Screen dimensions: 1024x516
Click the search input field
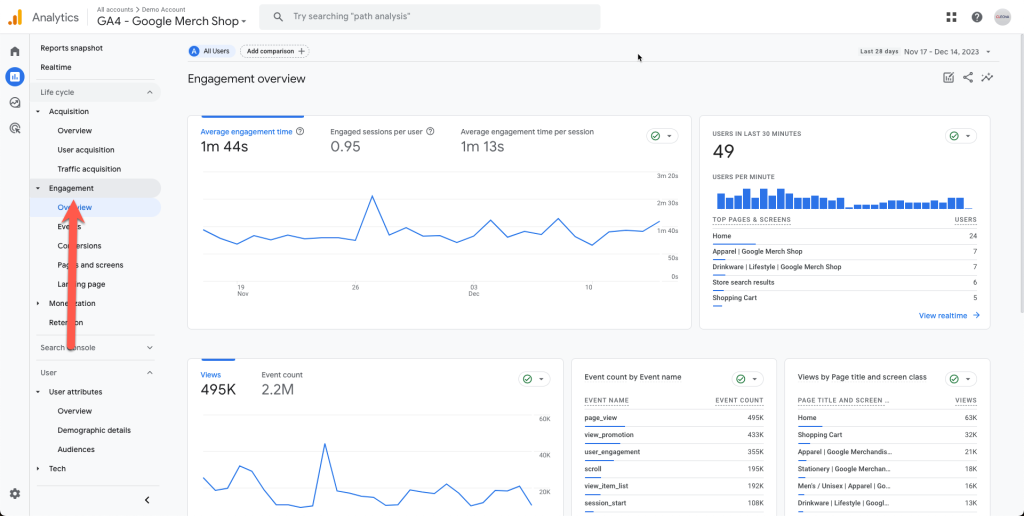(x=430, y=17)
